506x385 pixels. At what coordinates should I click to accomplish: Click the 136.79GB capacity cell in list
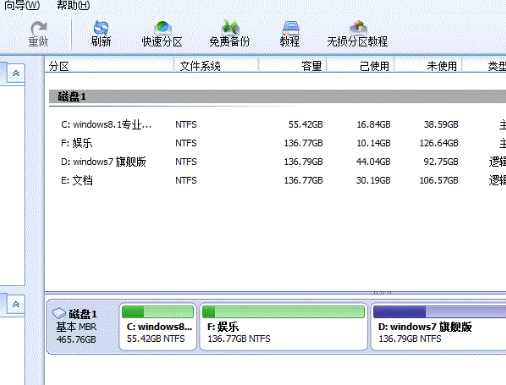click(x=303, y=162)
